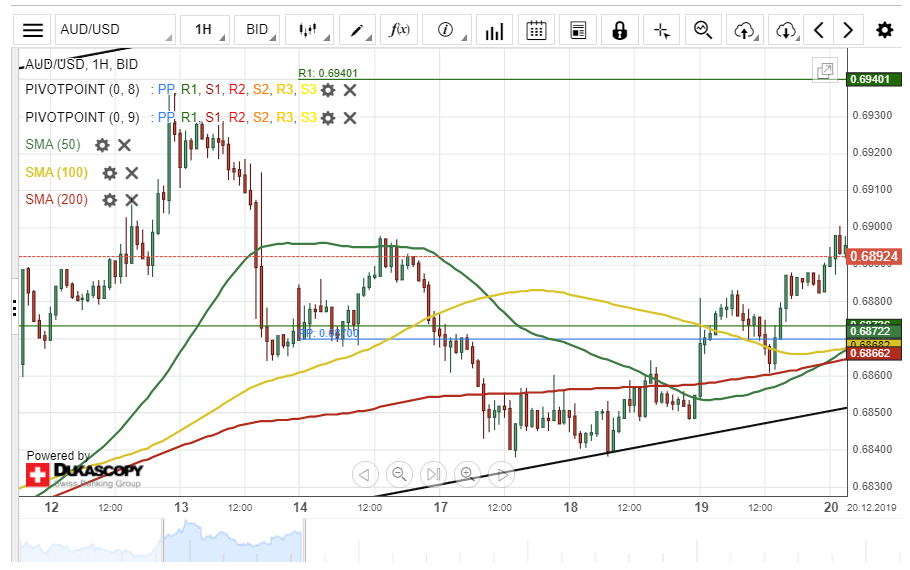Open the f(x) indicators menu
The height and width of the screenshot is (570, 910).
(400, 30)
